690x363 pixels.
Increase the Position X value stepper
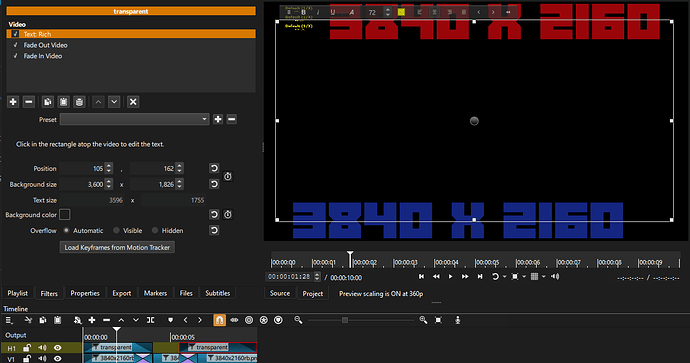tap(109, 166)
